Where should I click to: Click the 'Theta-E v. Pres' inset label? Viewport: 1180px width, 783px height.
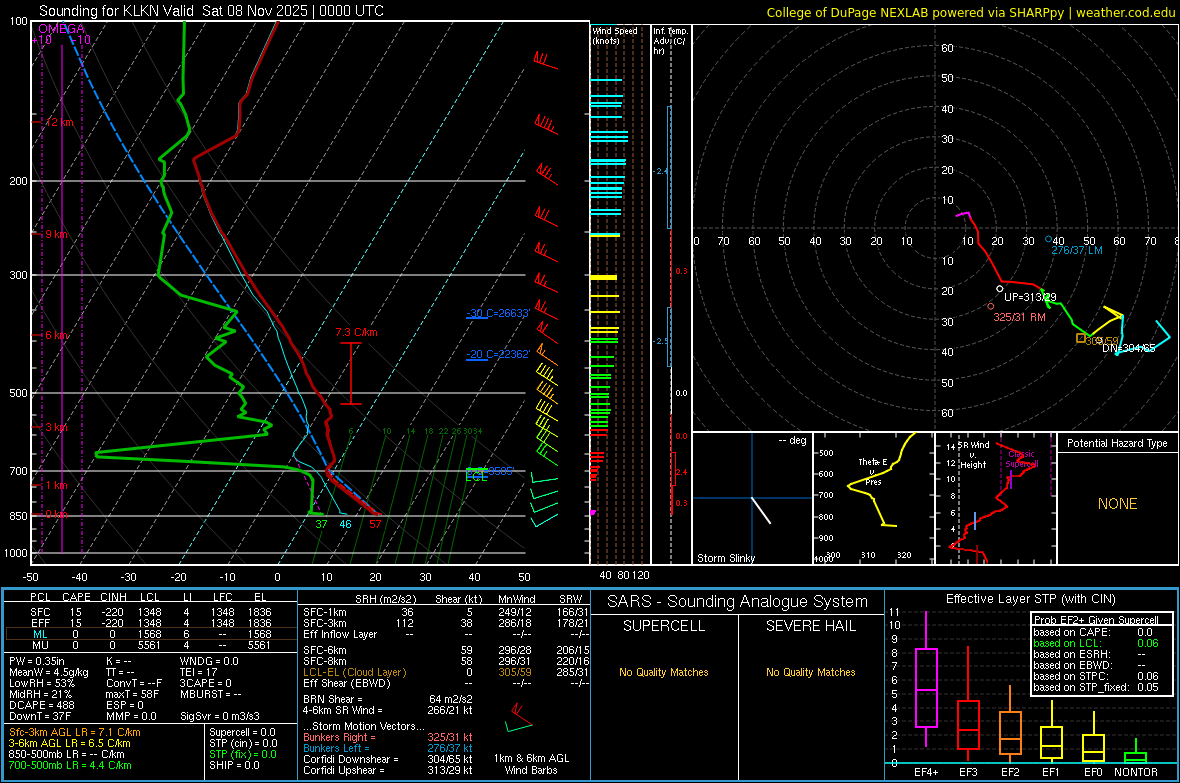873,471
